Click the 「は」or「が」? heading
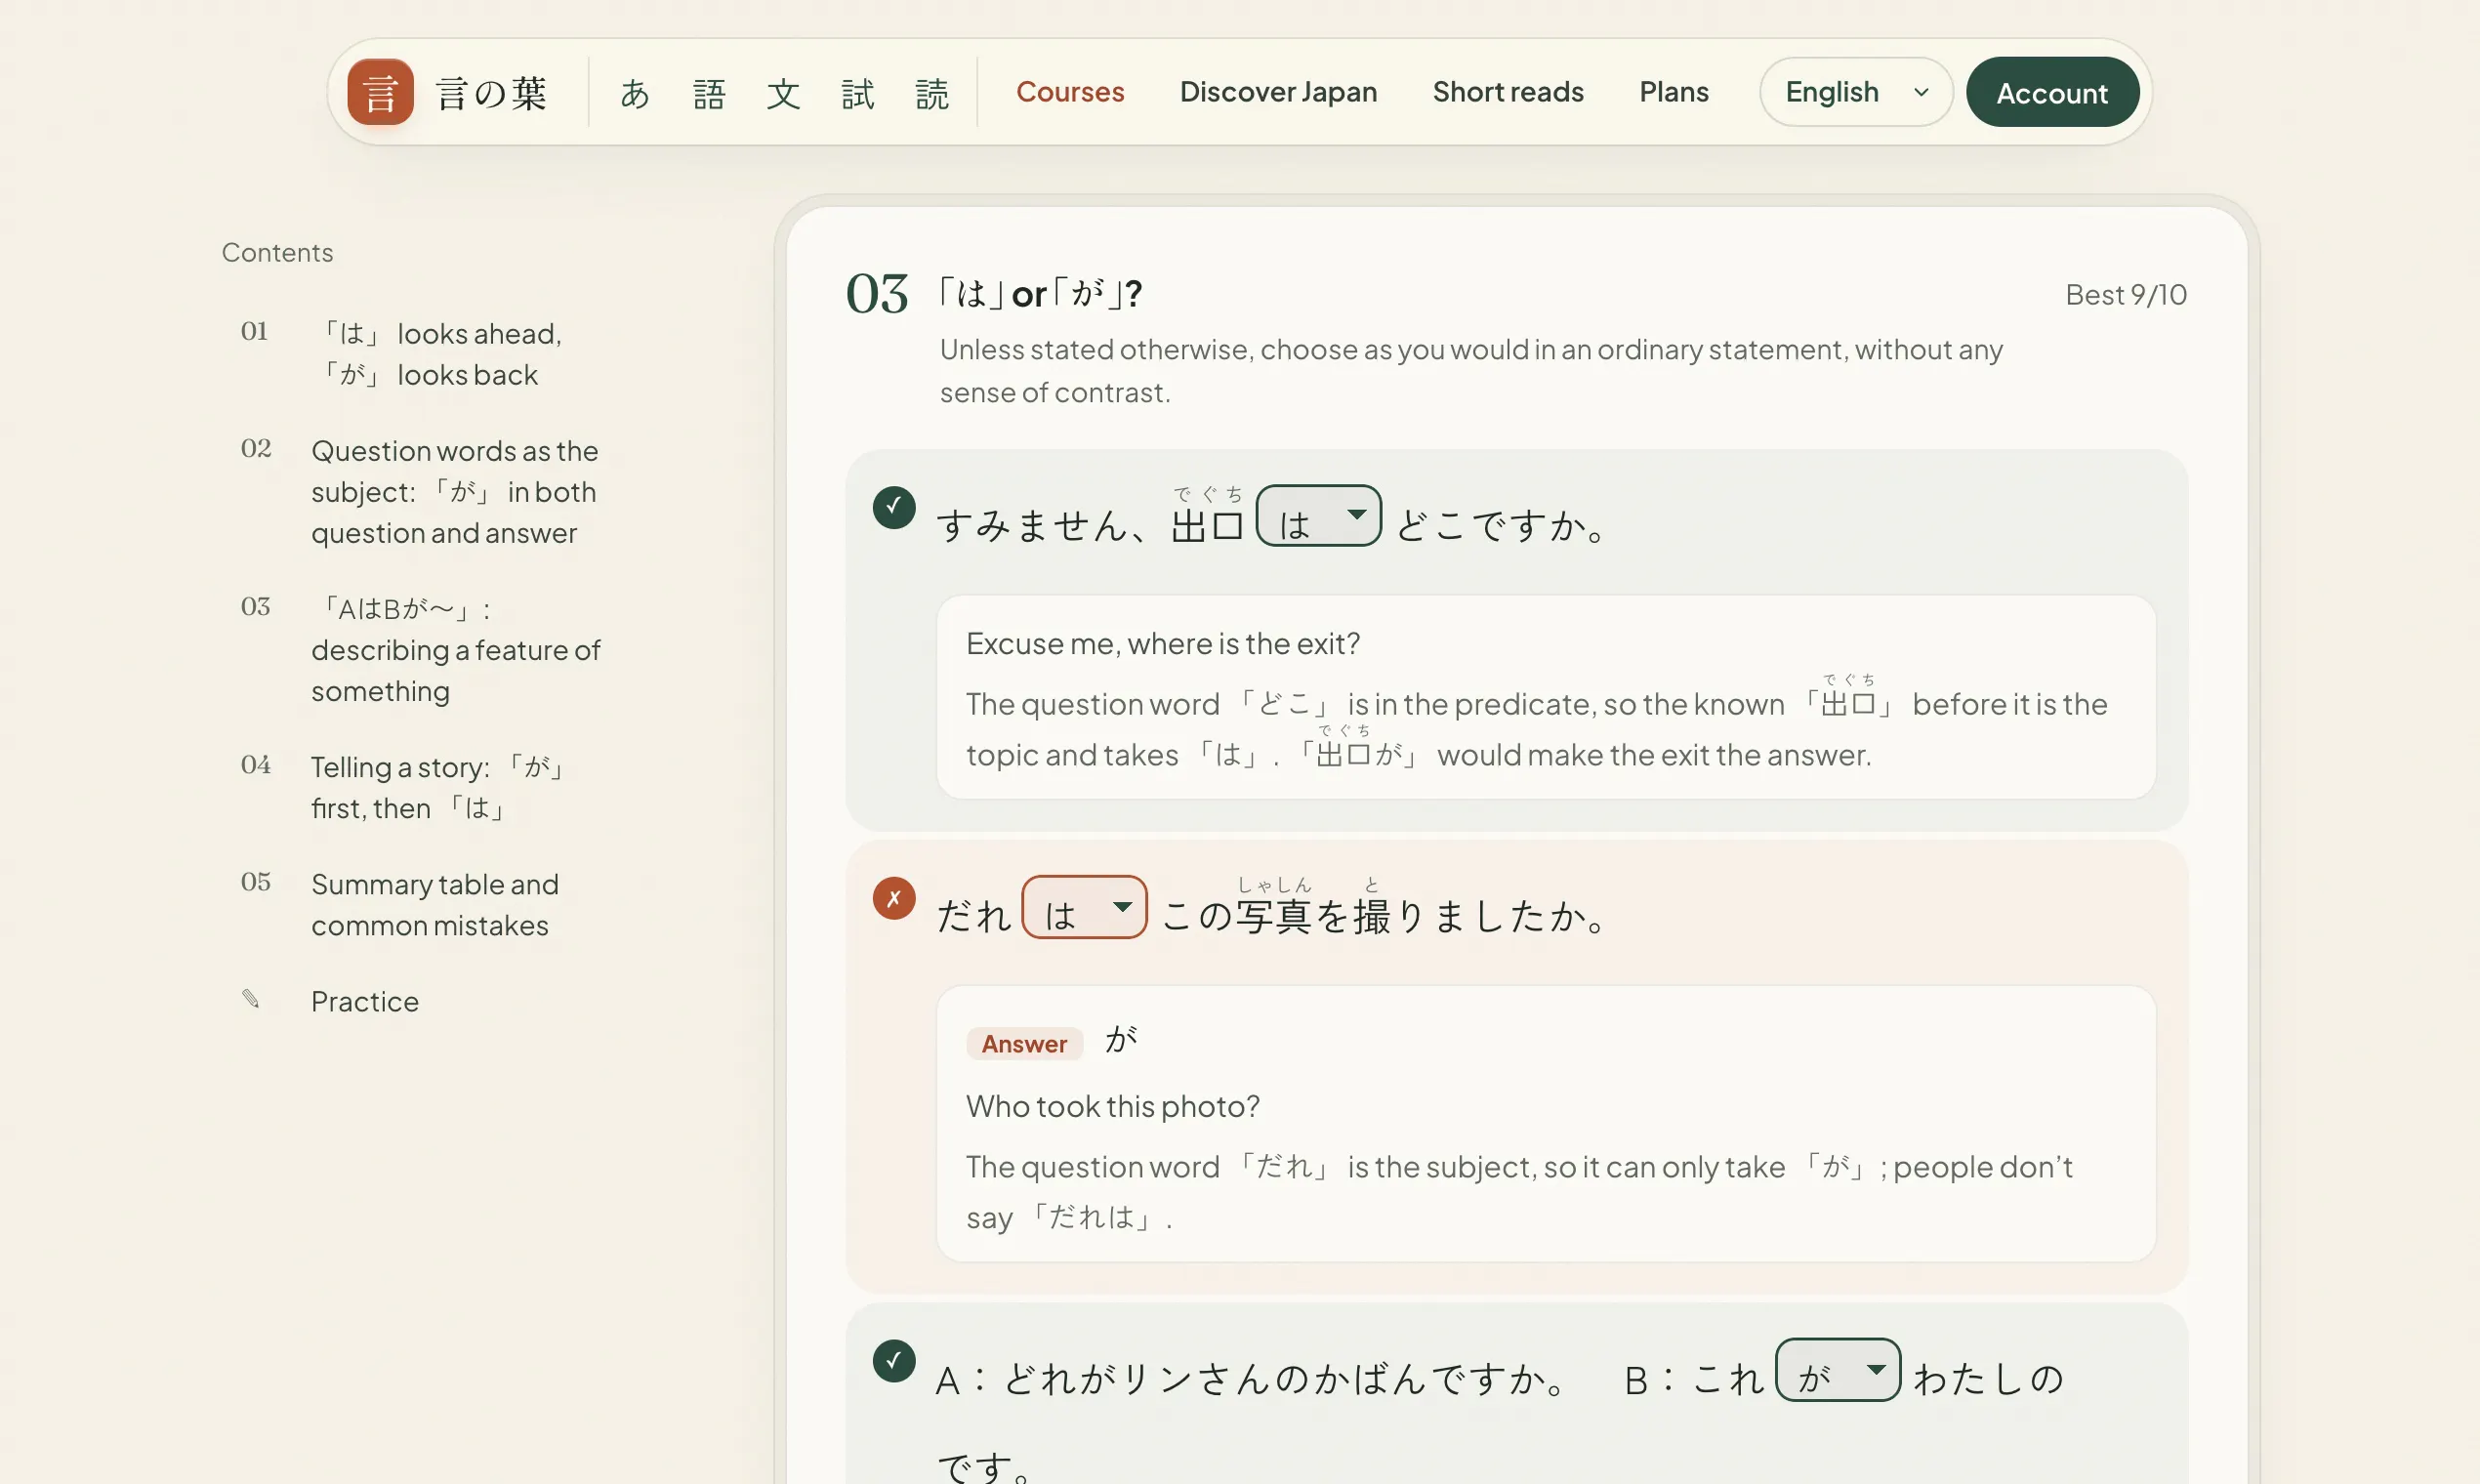 (x=1040, y=293)
